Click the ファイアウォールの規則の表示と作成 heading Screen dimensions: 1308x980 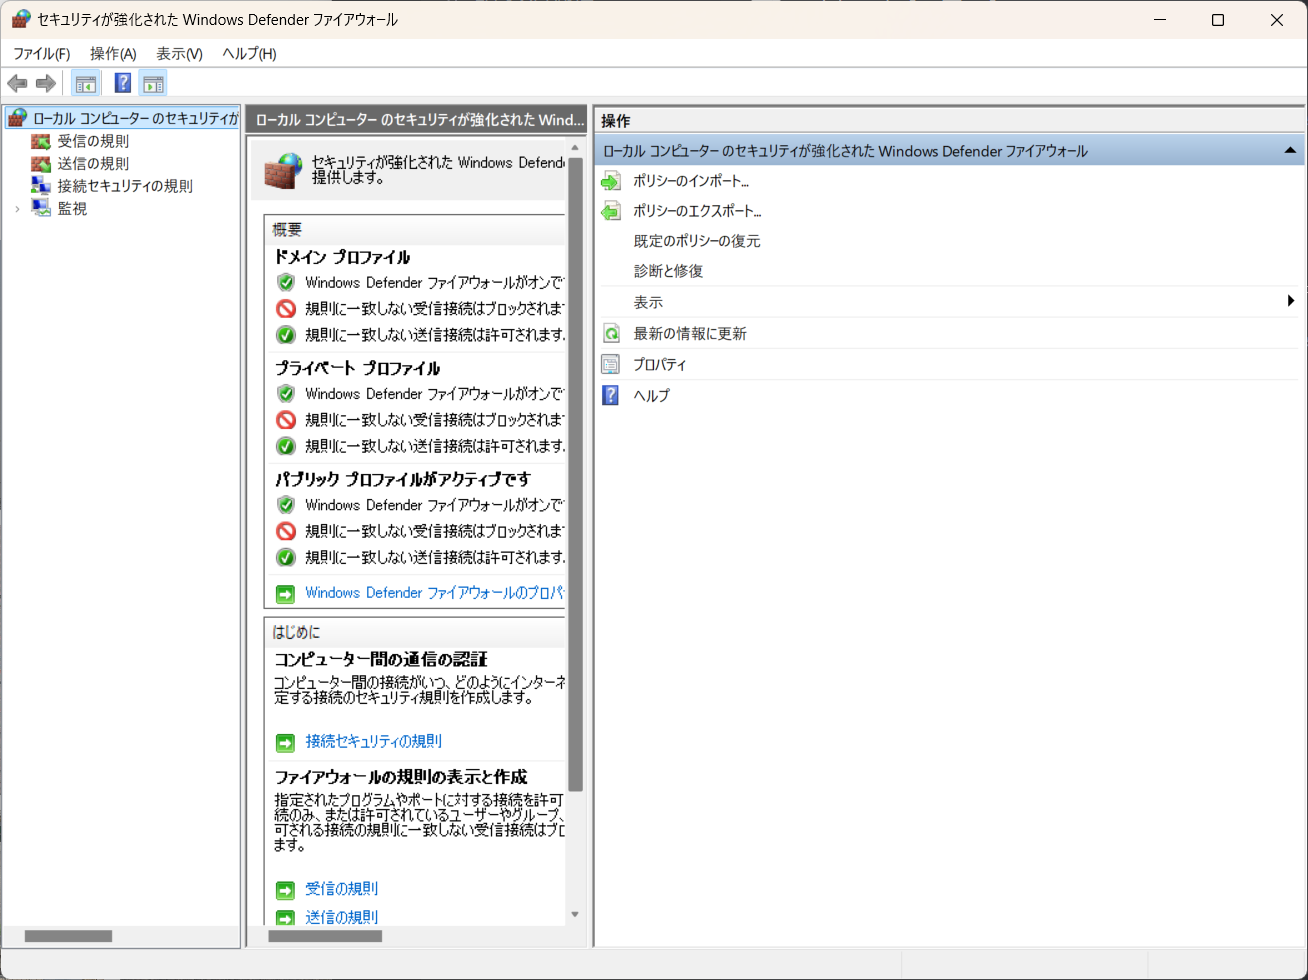tap(401, 776)
